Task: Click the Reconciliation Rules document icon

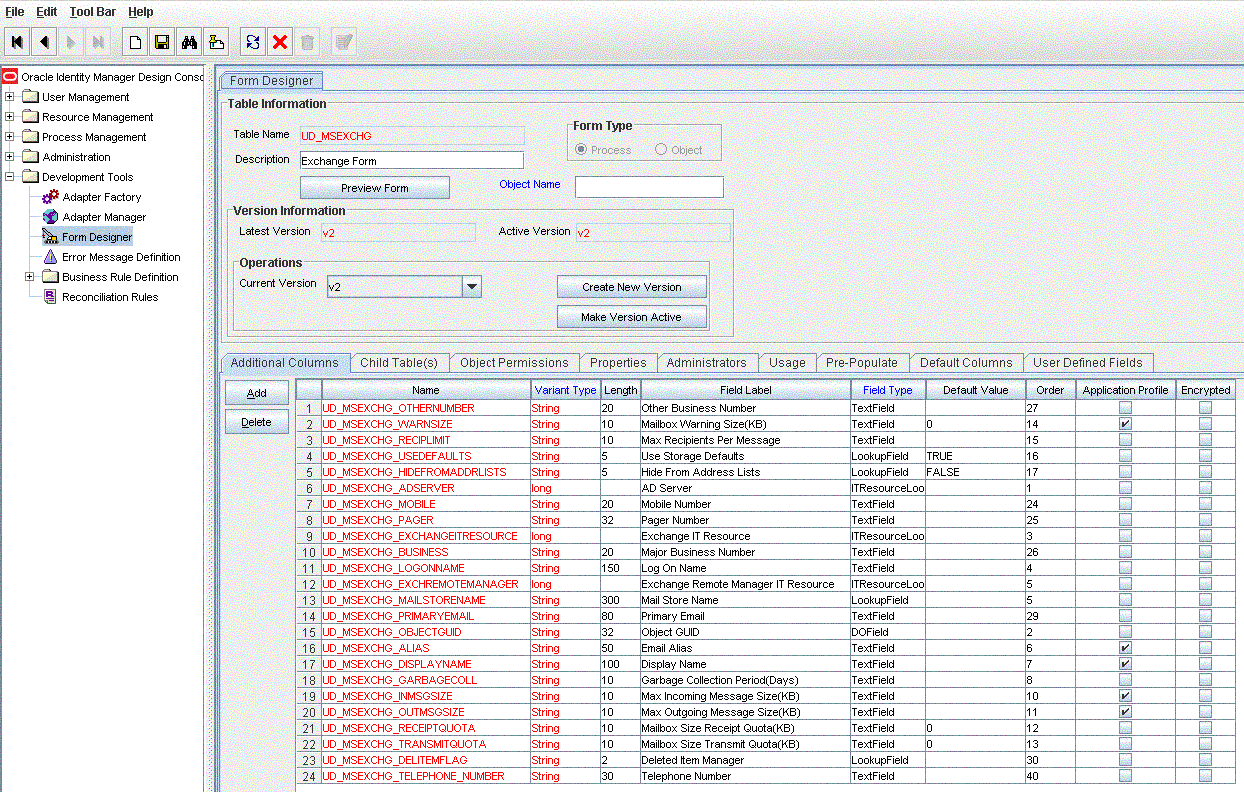Action: (50, 297)
